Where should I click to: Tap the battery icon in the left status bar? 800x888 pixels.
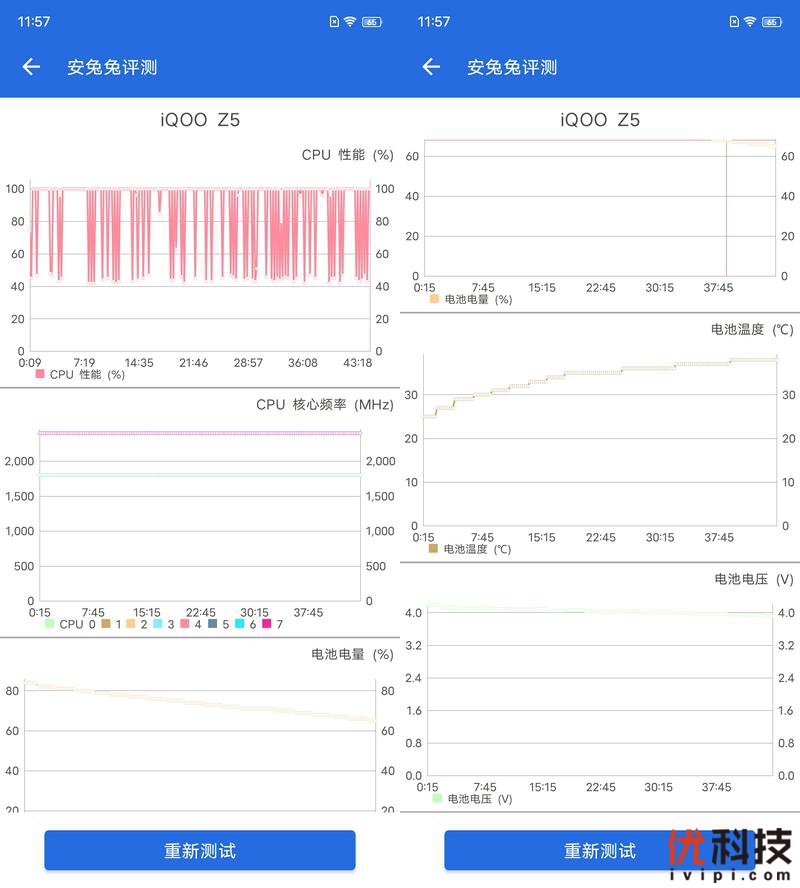point(372,21)
